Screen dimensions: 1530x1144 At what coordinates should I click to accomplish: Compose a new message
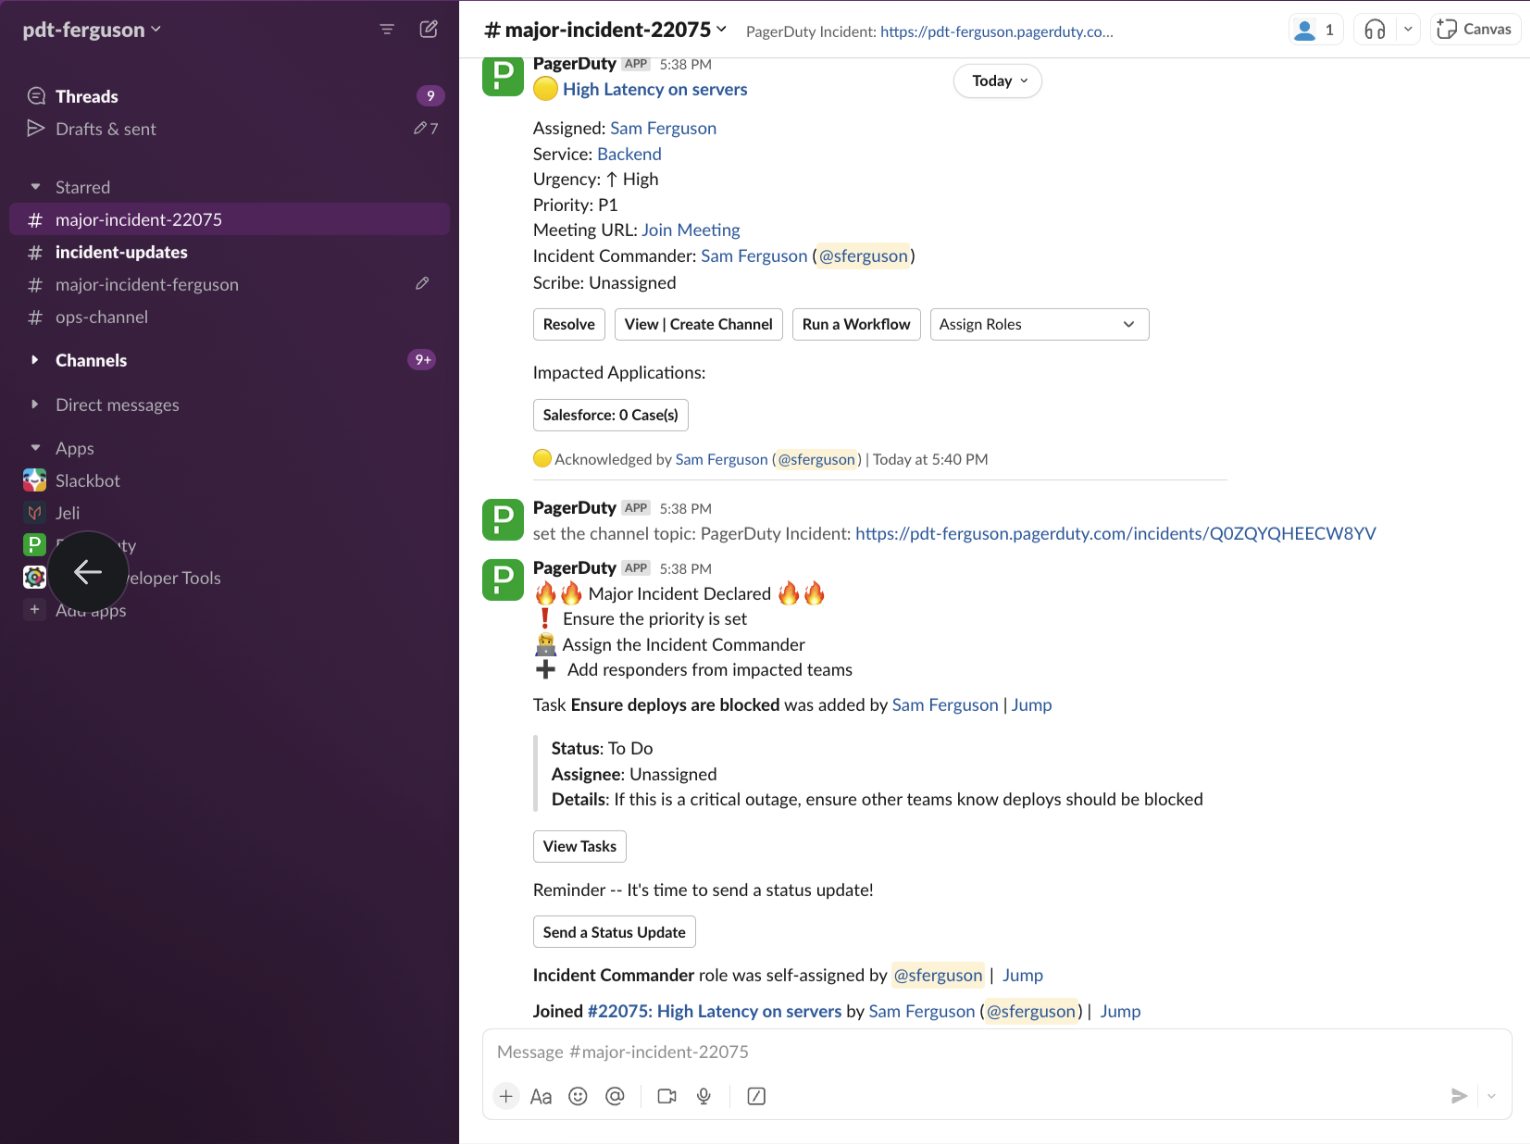(428, 29)
